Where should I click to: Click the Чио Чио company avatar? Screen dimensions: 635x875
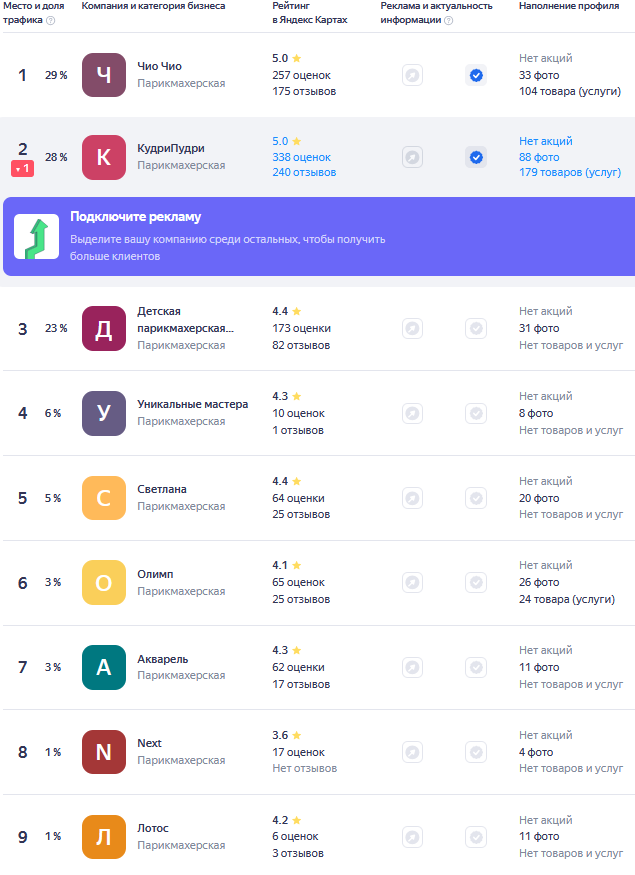point(104,75)
